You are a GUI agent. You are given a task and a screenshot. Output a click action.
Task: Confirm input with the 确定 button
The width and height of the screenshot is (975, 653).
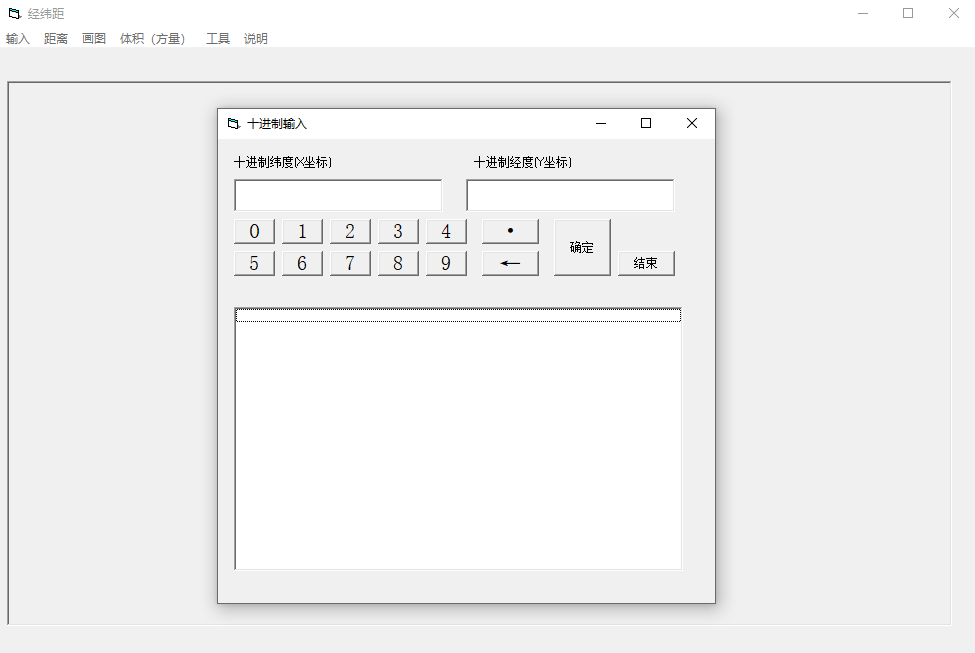pos(582,247)
